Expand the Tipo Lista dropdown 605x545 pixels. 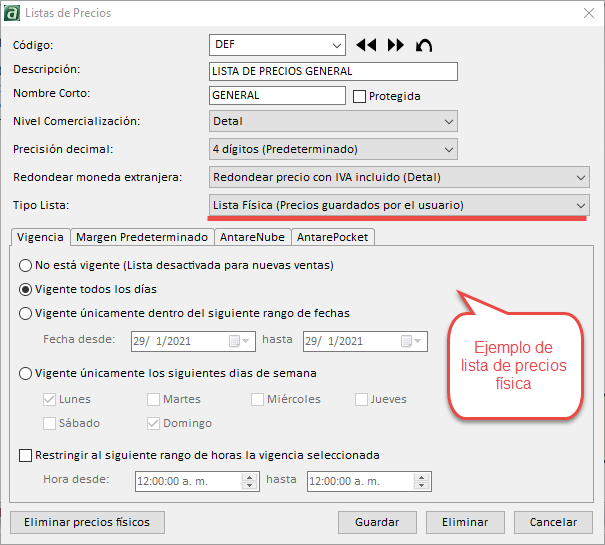580,205
